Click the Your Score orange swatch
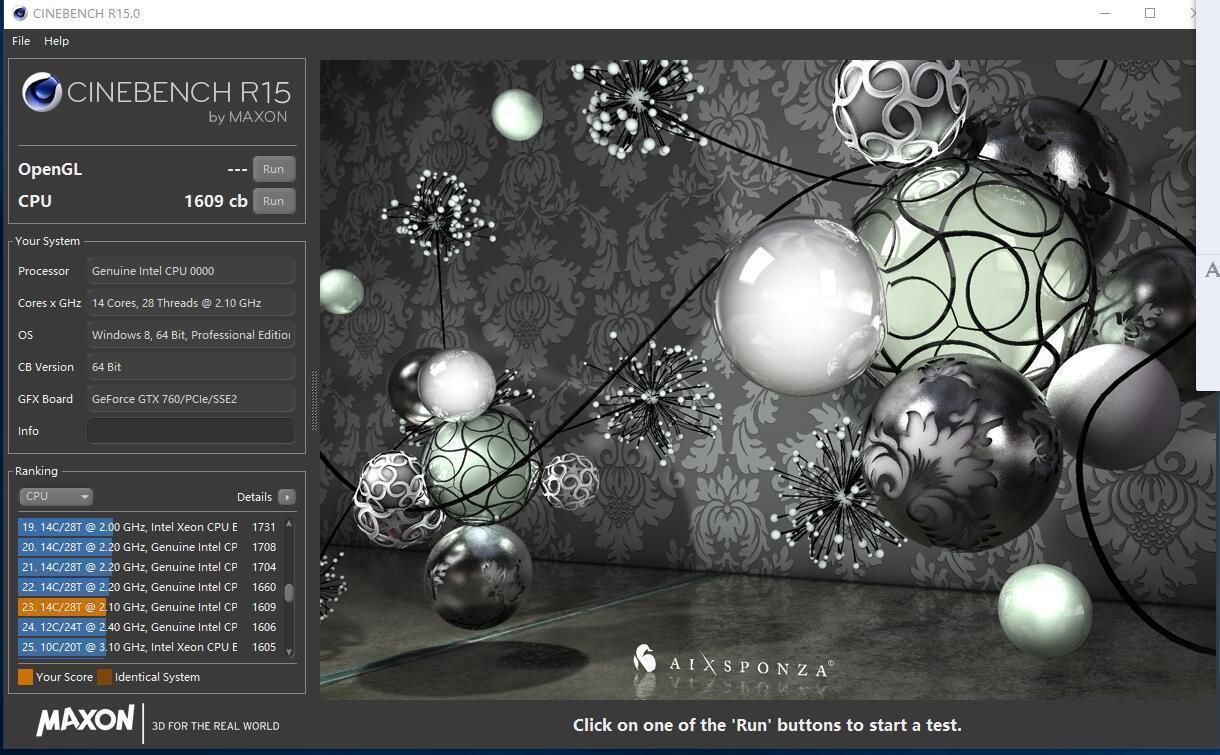Screen dimensions: 1220x755 pyautogui.click(x=26, y=677)
